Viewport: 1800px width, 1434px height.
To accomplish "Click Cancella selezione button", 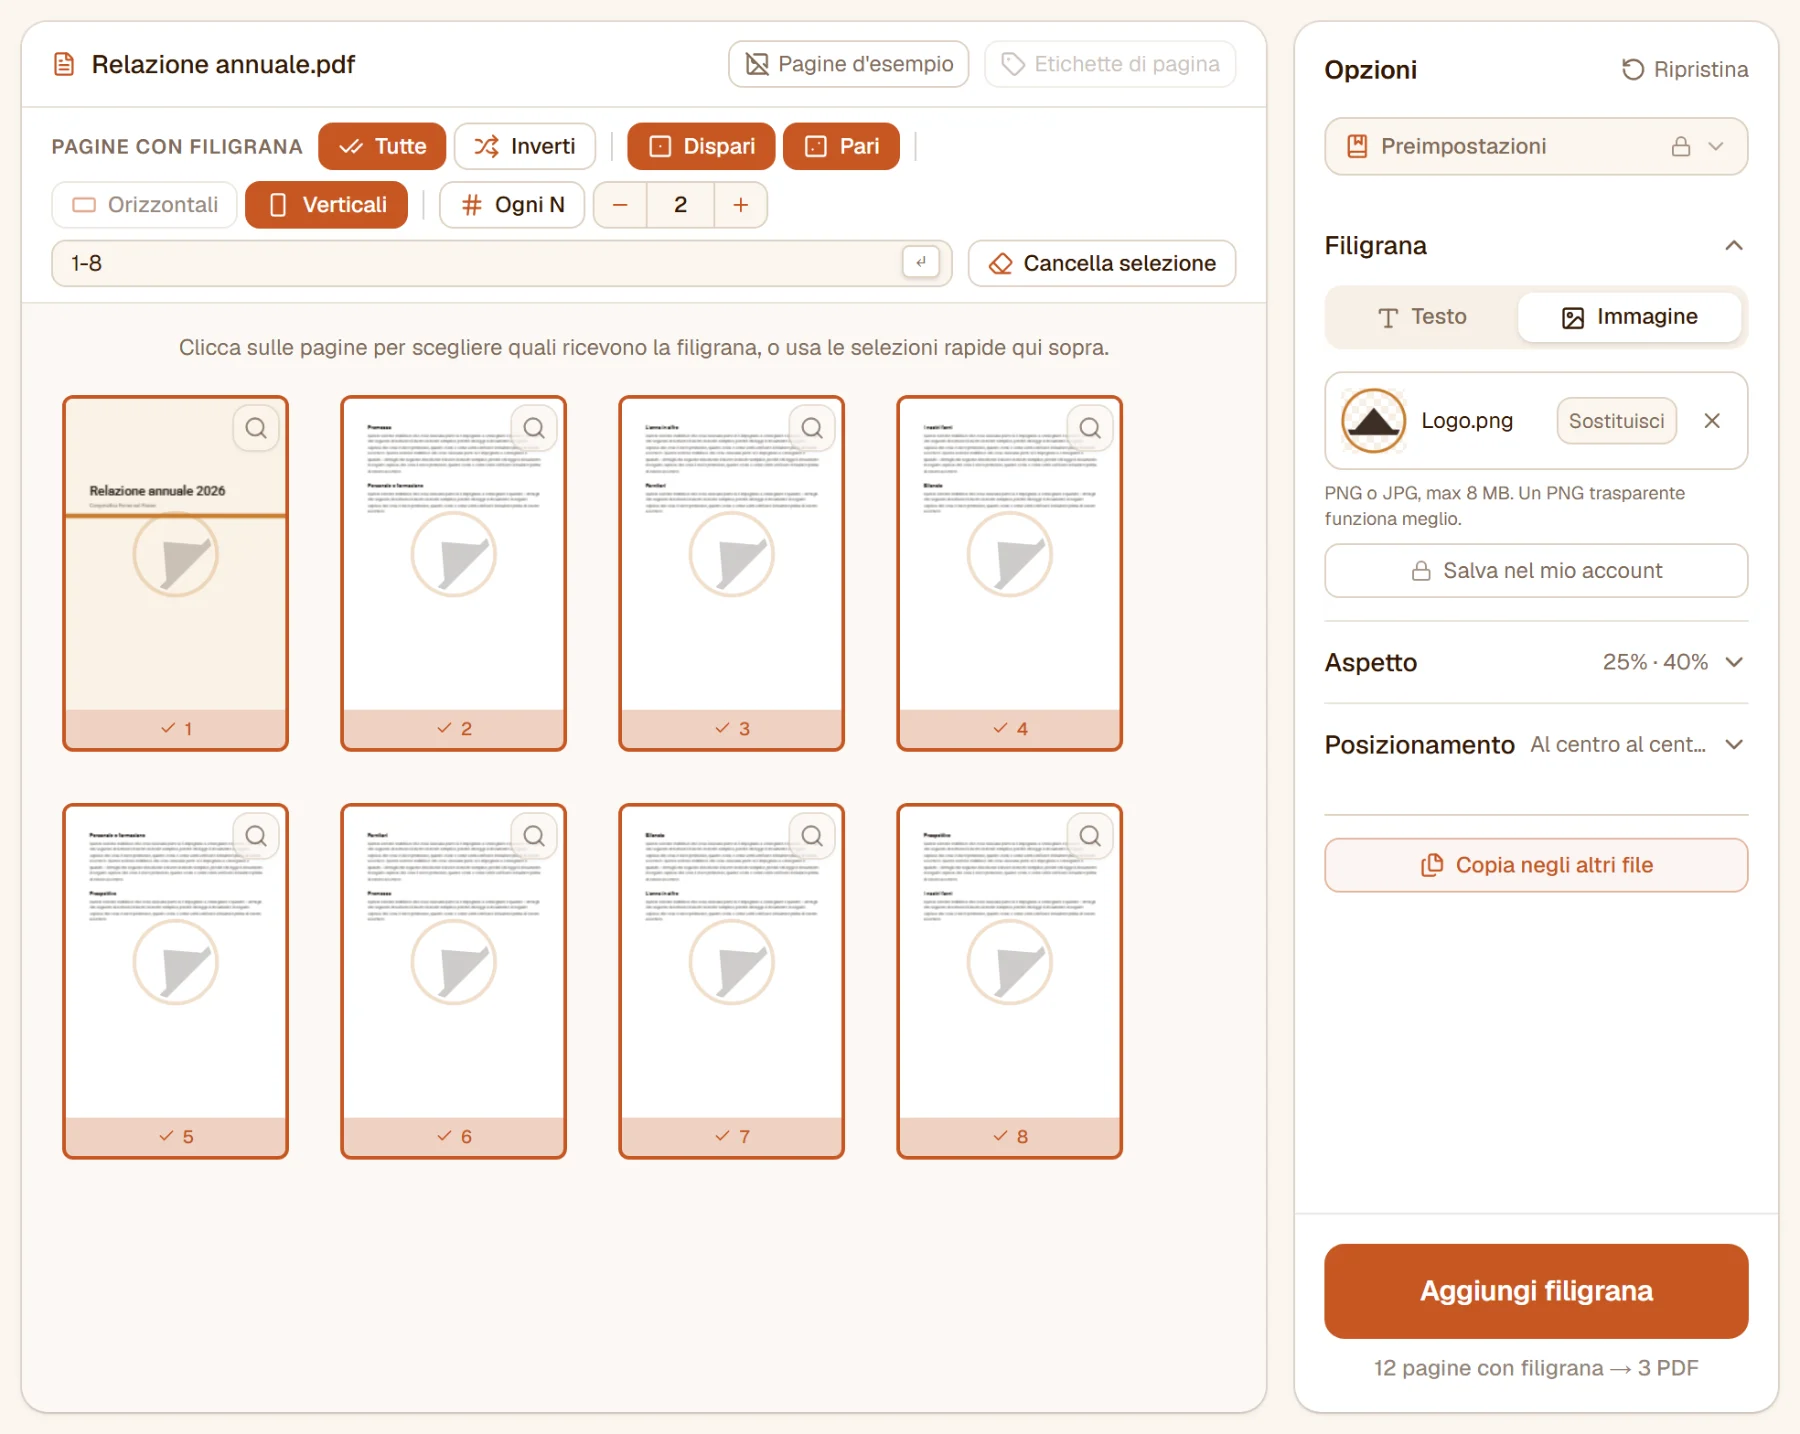I will (1102, 263).
